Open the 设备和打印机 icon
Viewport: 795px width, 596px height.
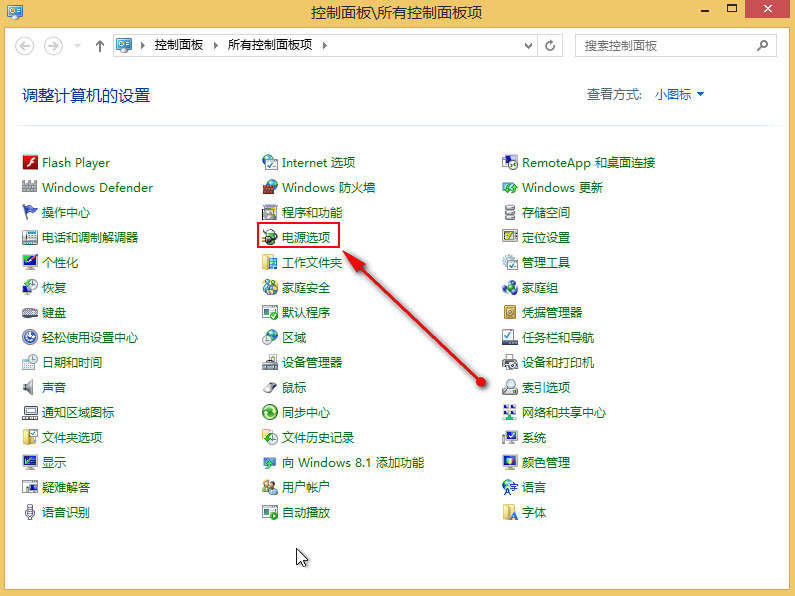pos(510,362)
